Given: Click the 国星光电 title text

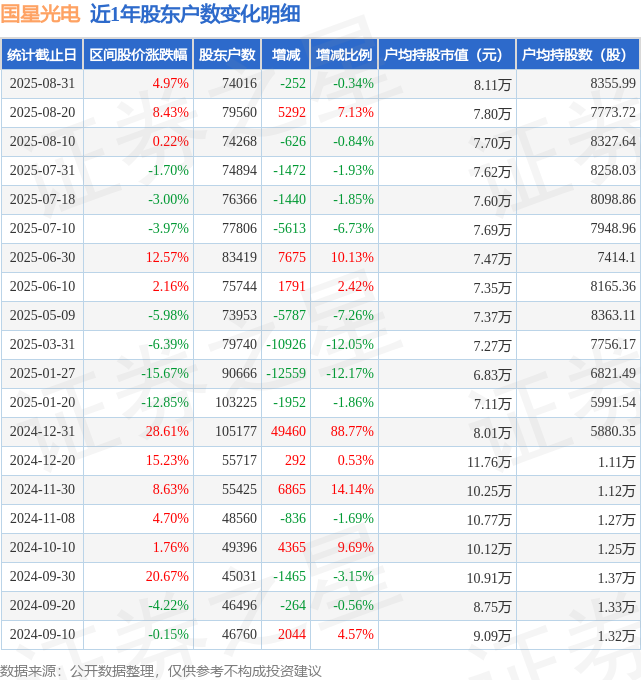Looking at the screenshot, I should [40, 14].
